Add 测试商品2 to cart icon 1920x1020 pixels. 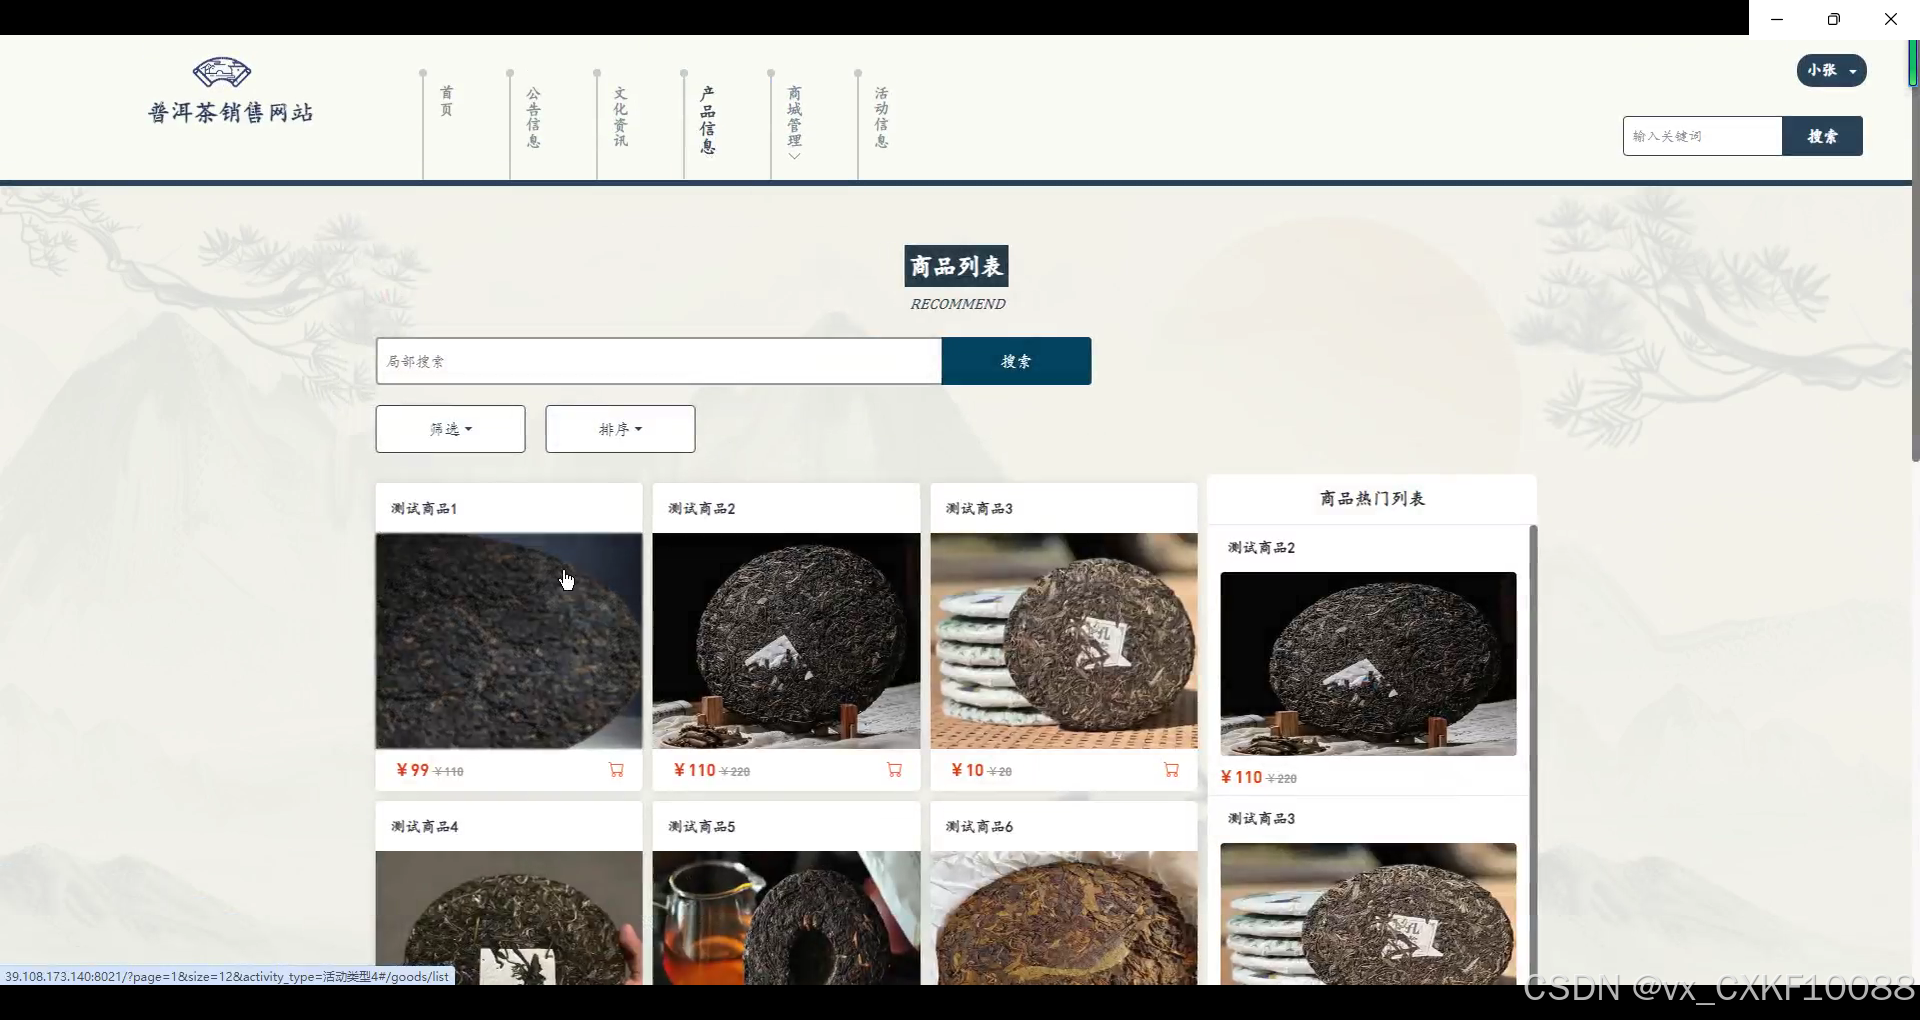[894, 770]
